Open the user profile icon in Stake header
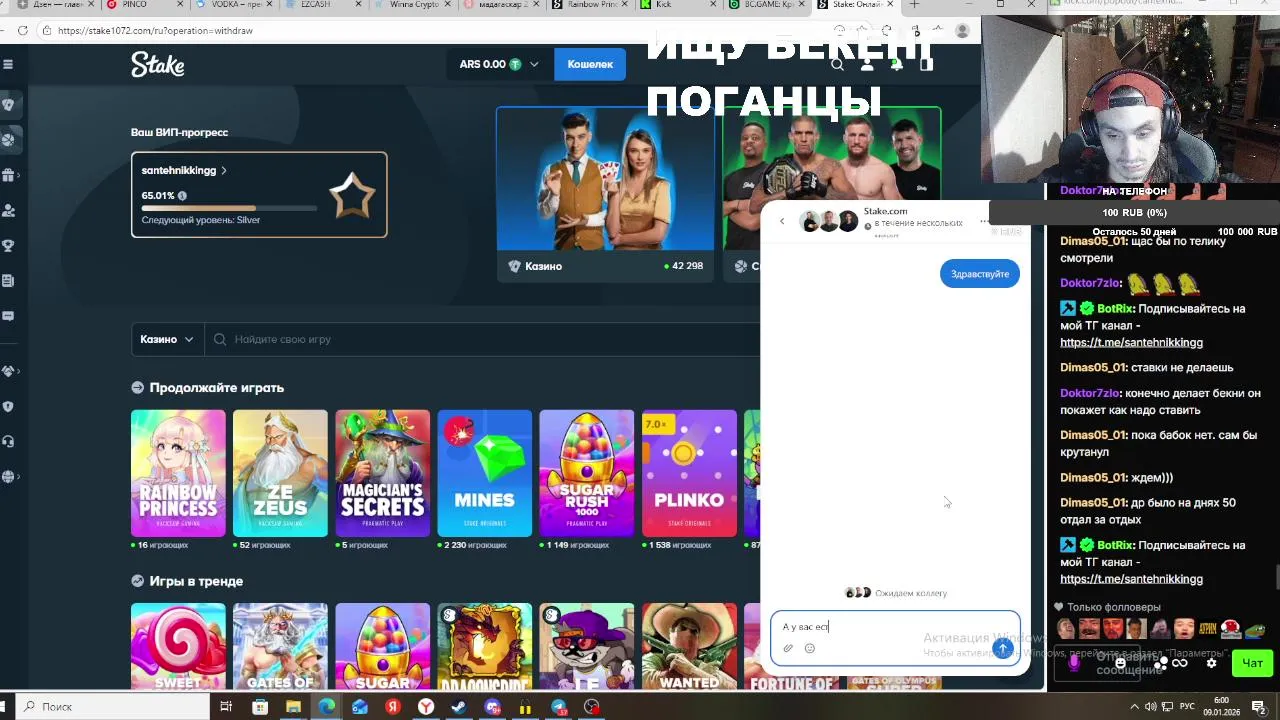 click(x=867, y=64)
